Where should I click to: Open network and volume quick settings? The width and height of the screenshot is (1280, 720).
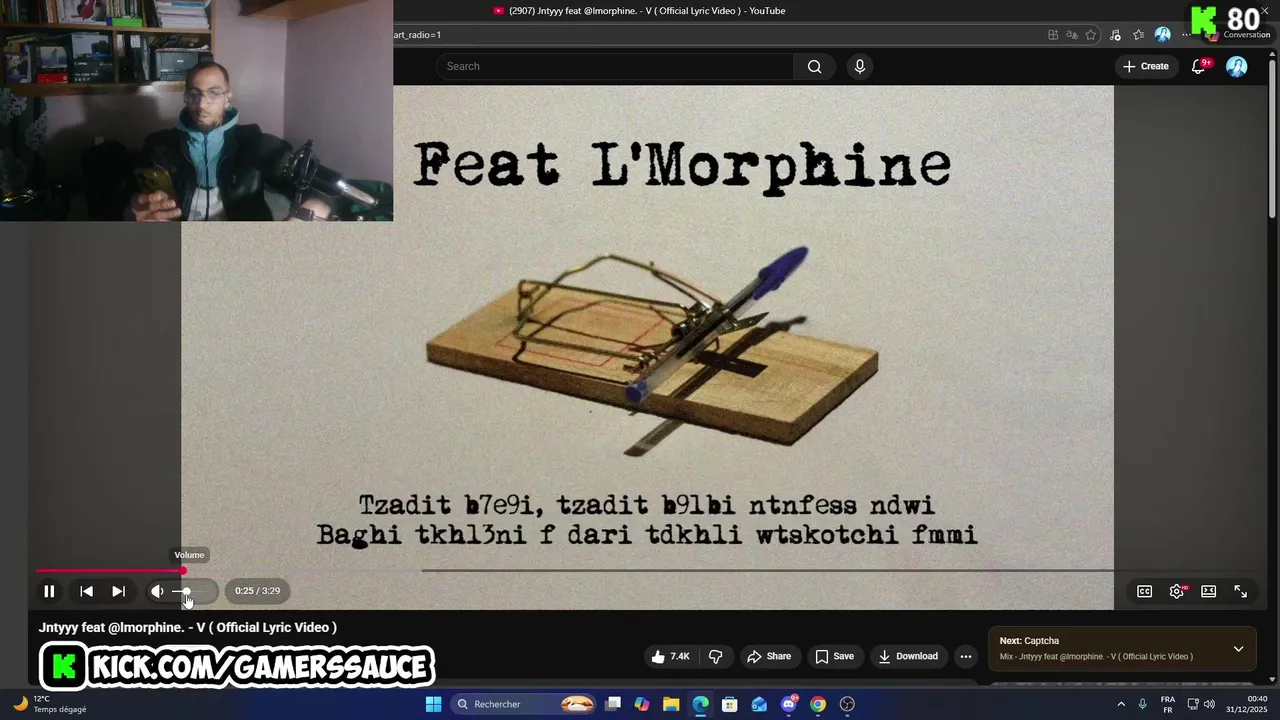(x=1201, y=704)
